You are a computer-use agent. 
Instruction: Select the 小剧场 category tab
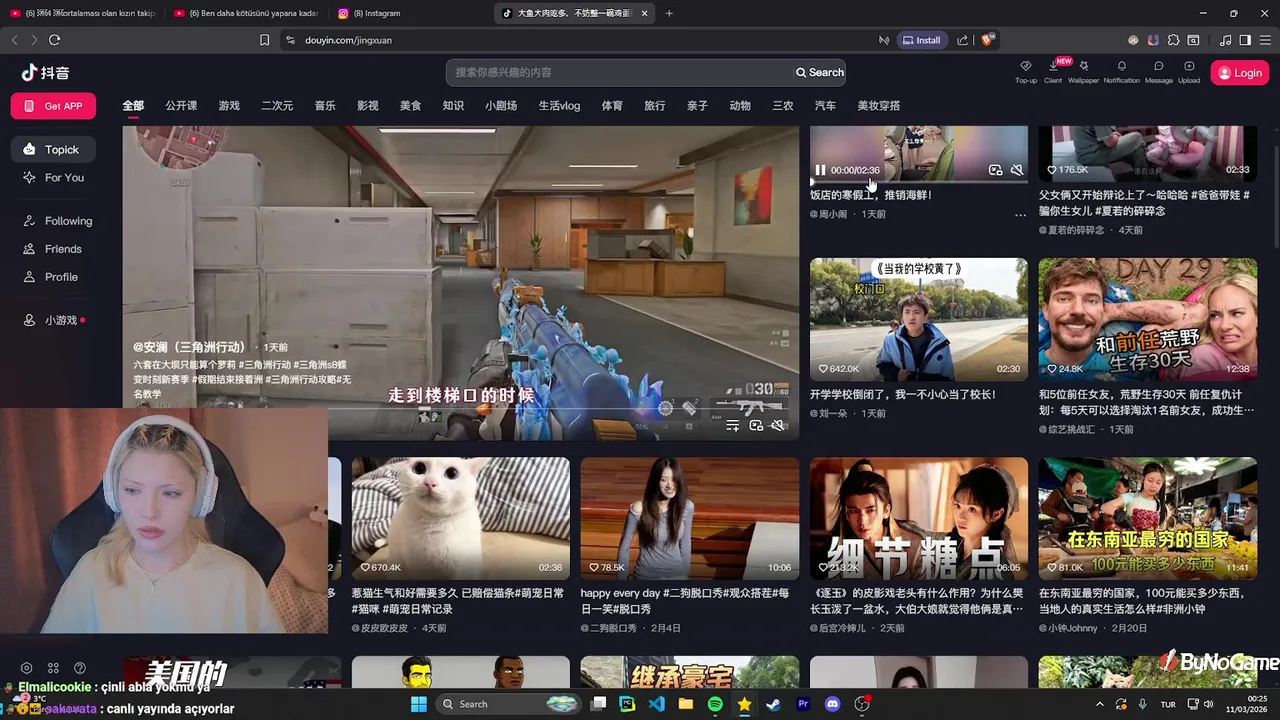501,106
